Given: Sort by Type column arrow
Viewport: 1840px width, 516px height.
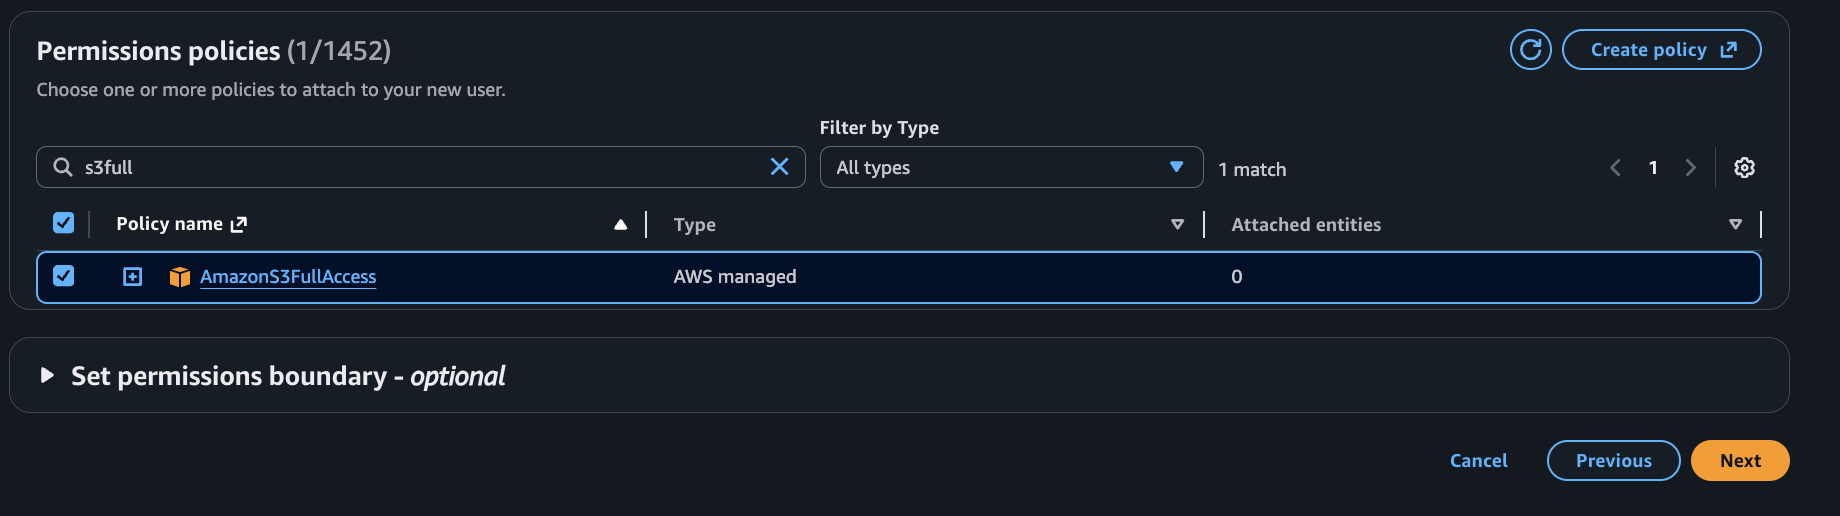Looking at the screenshot, I should click(x=1177, y=225).
